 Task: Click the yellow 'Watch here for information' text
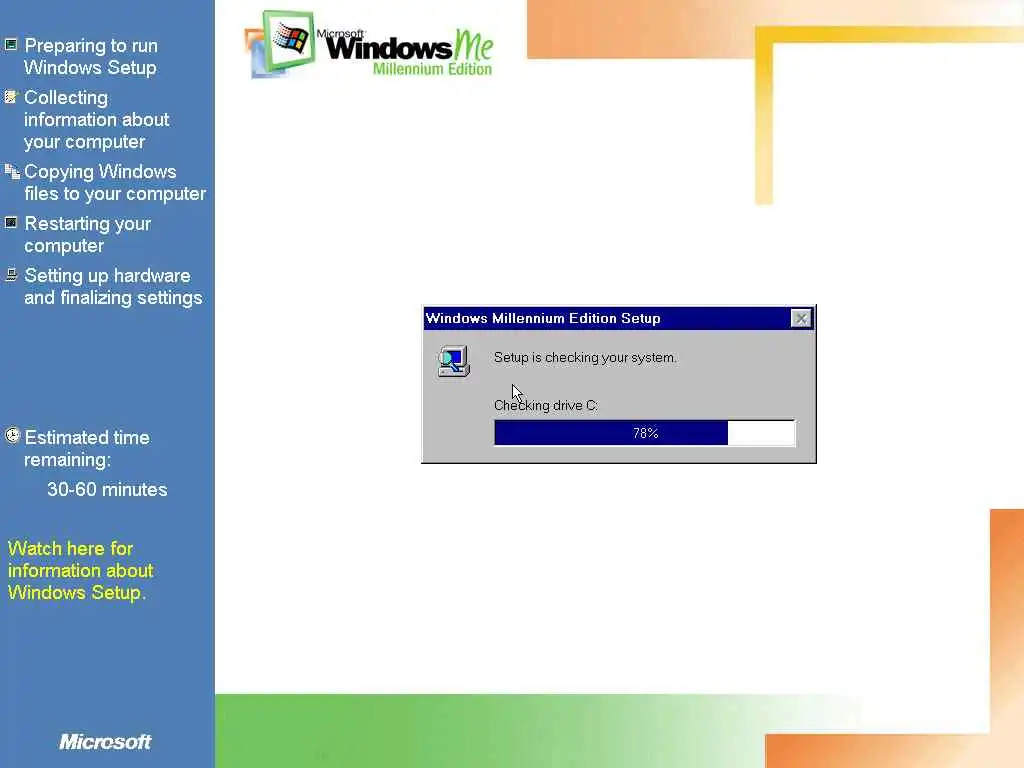coord(80,570)
